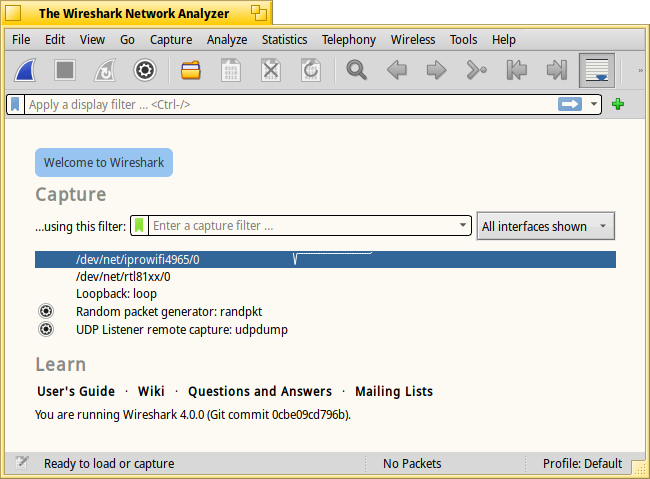Click the close capture file icon

[x=271, y=70]
